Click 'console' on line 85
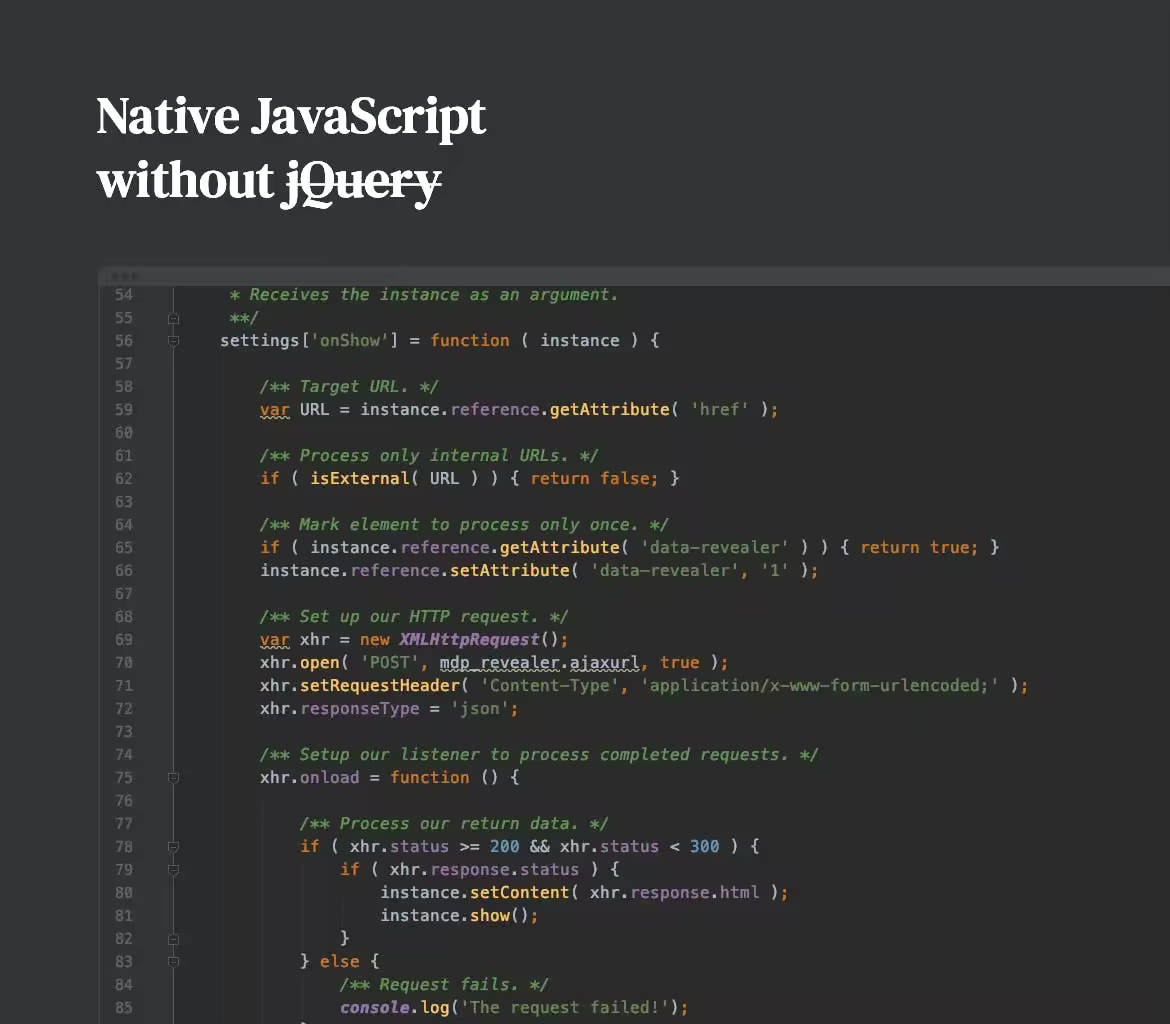The height and width of the screenshot is (1024, 1170). click(x=375, y=1008)
